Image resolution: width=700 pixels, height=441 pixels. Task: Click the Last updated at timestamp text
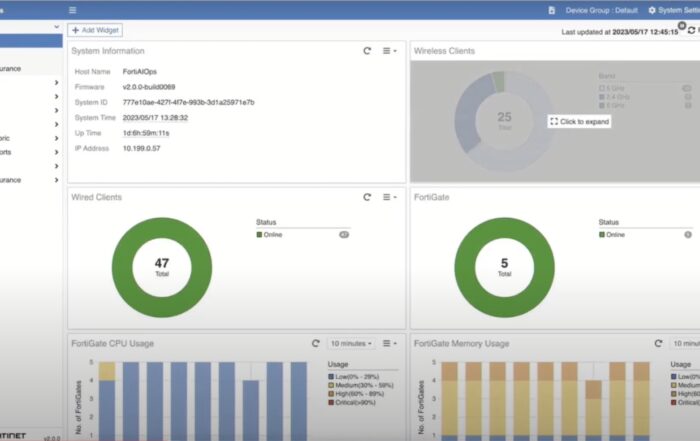click(x=620, y=32)
